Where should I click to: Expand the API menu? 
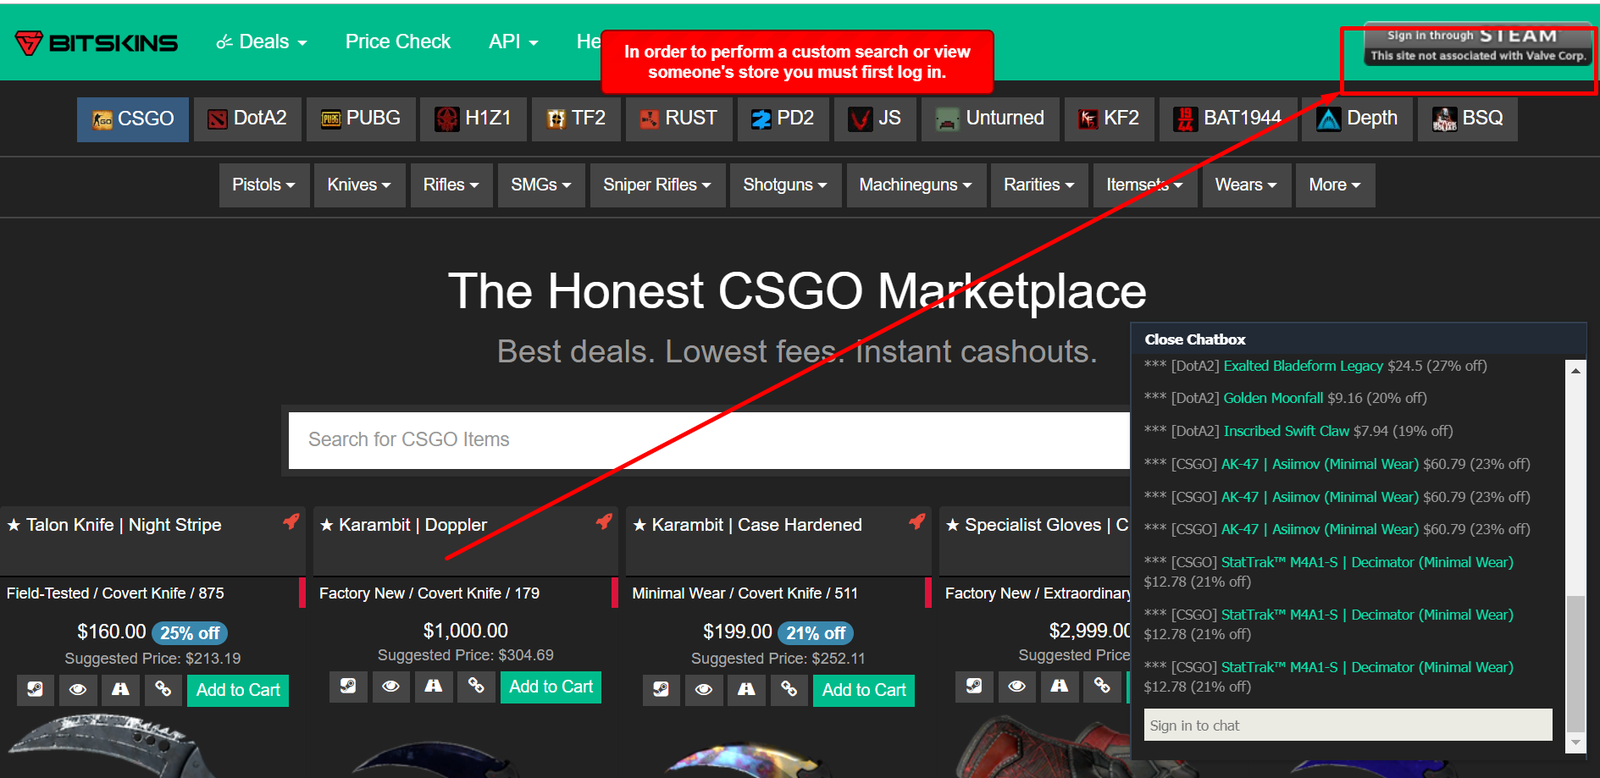tap(513, 42)
